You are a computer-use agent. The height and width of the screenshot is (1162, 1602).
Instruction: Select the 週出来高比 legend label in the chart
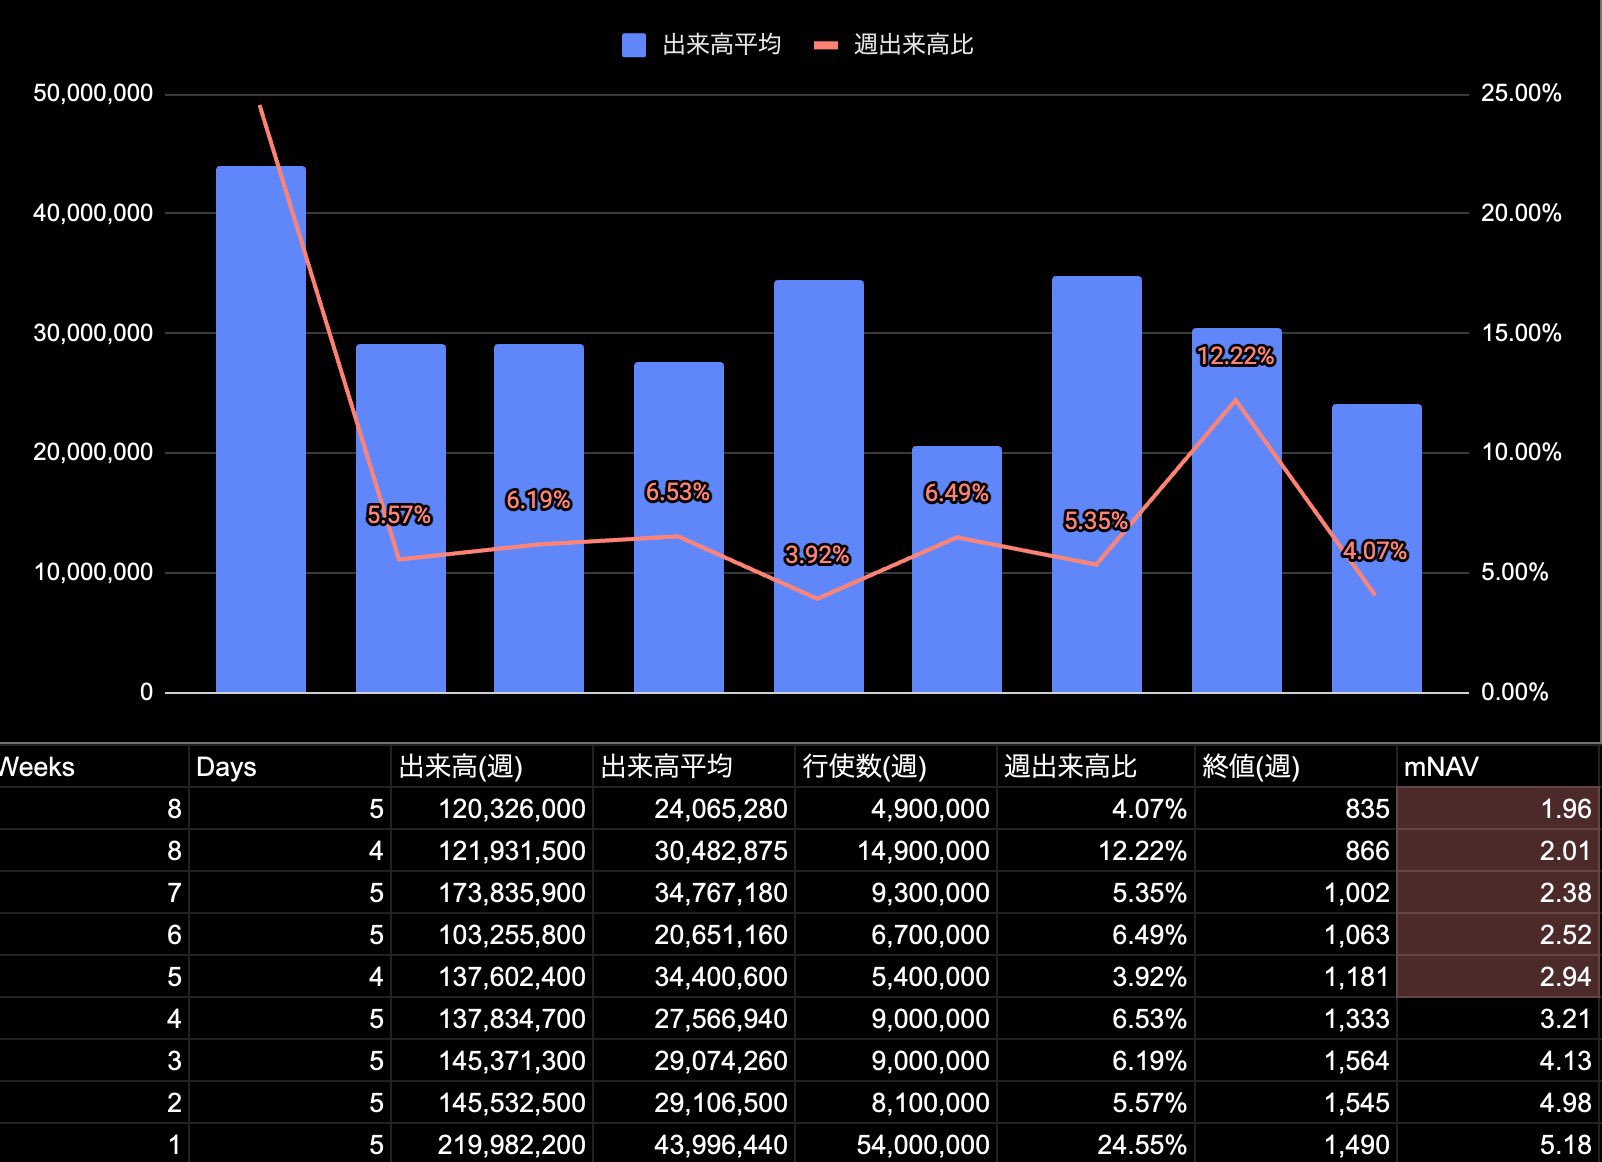[x=914, y=45]
